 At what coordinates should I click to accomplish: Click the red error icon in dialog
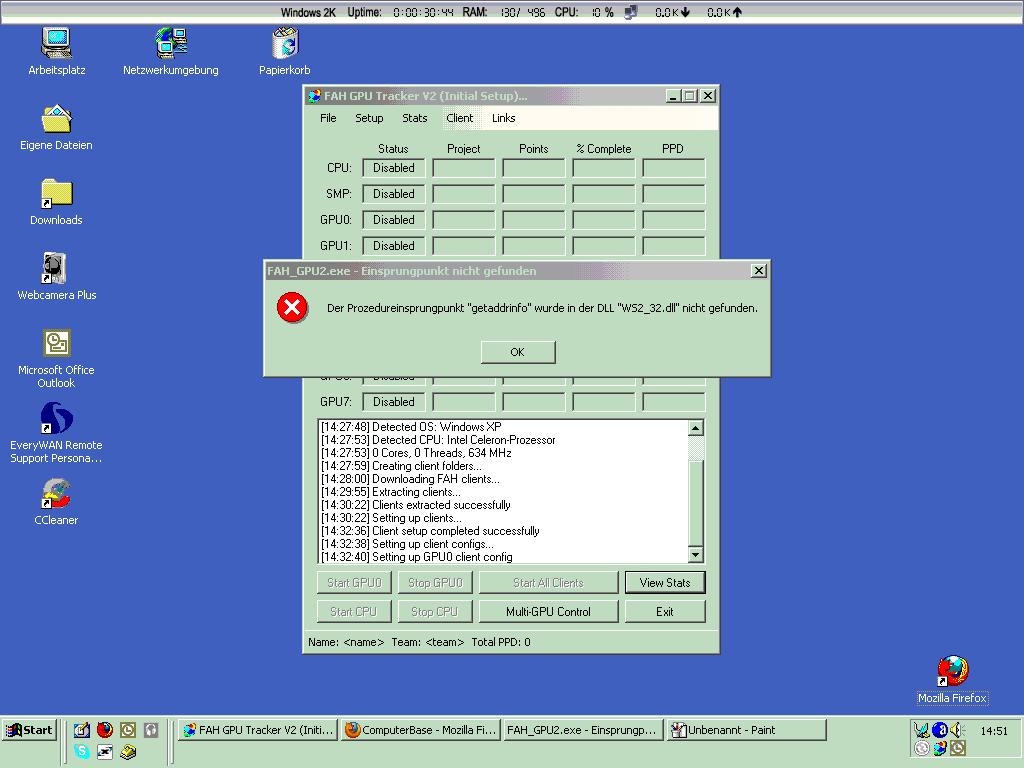point(292,308)
